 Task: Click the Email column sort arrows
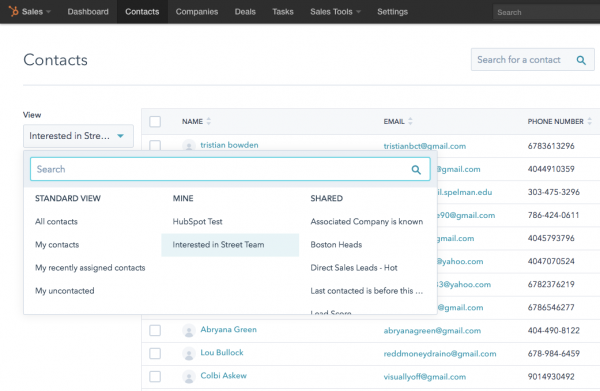pos(410,121)
